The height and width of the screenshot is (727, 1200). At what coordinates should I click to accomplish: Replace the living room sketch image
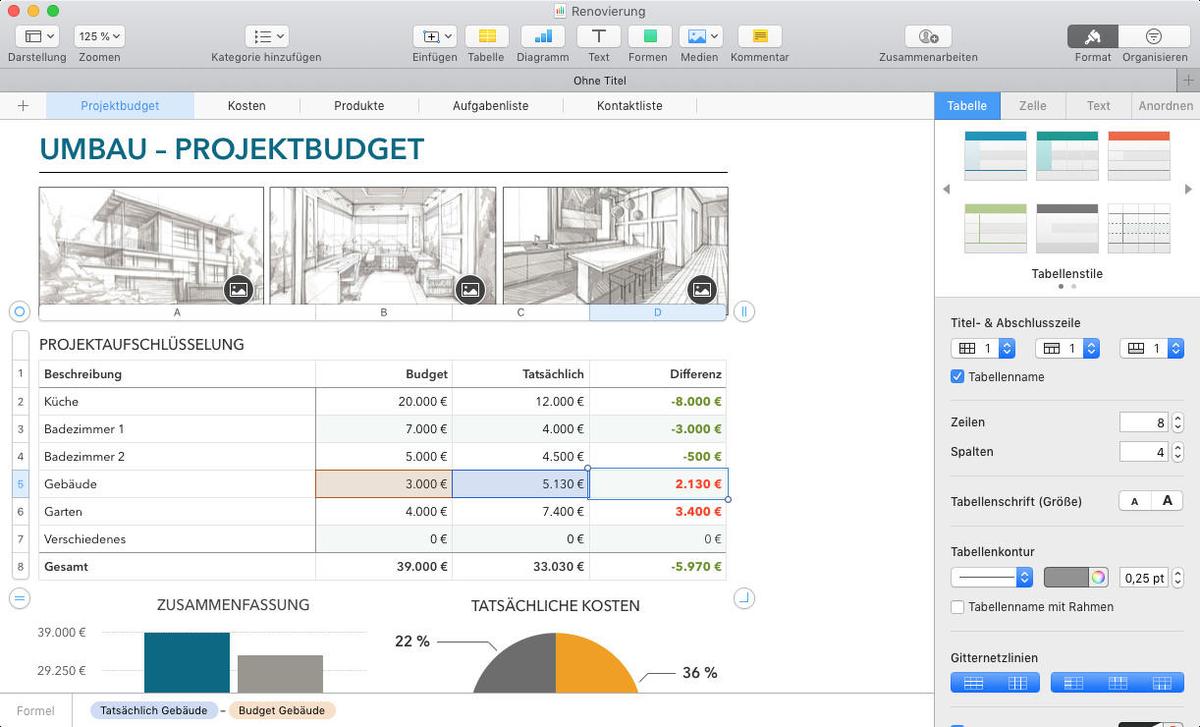(470, 289)
